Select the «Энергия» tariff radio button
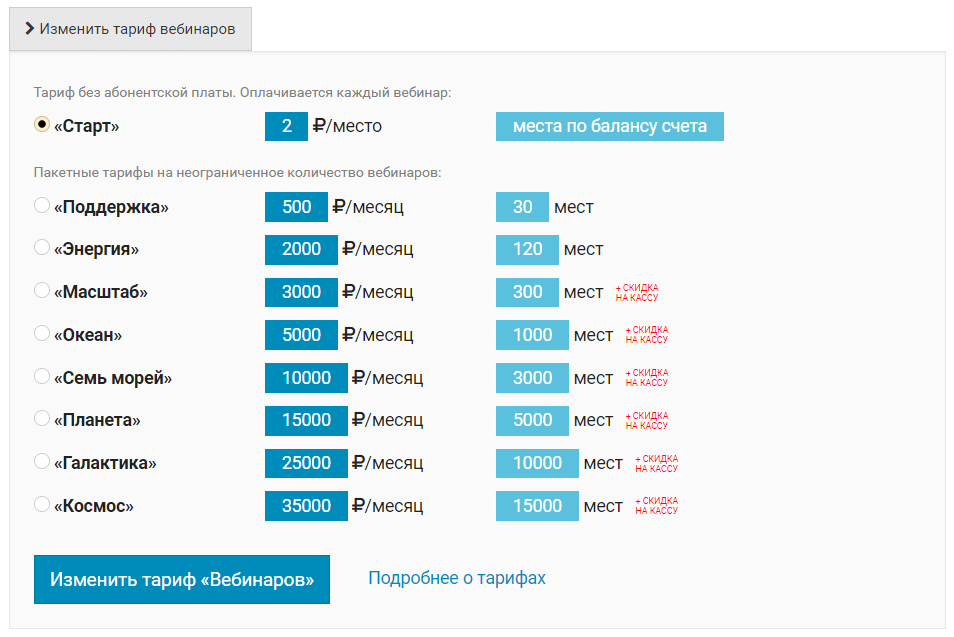The width and height of the screenshot is (954, 637). [x=42, y=248]
